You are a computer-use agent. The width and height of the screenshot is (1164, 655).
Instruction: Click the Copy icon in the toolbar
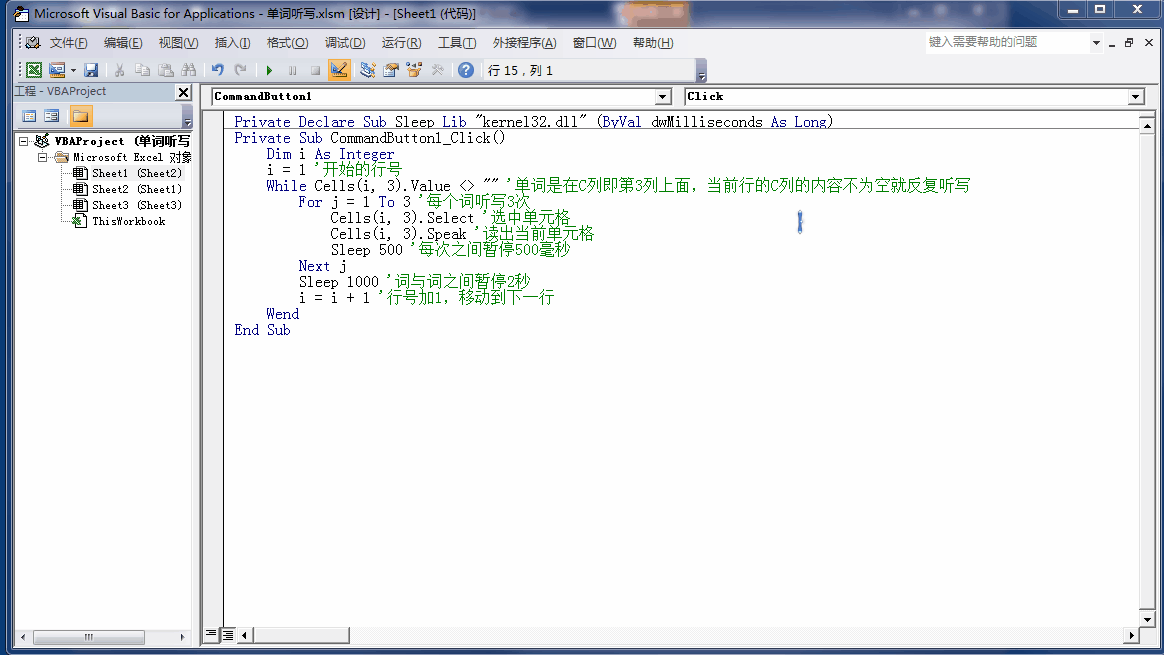[142, 70]
